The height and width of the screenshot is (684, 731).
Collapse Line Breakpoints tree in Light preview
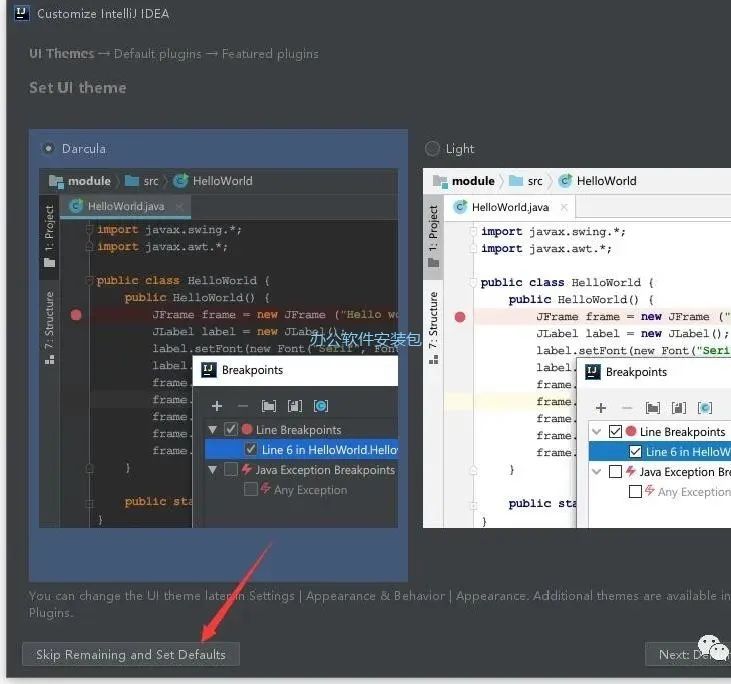click(596, 432)
